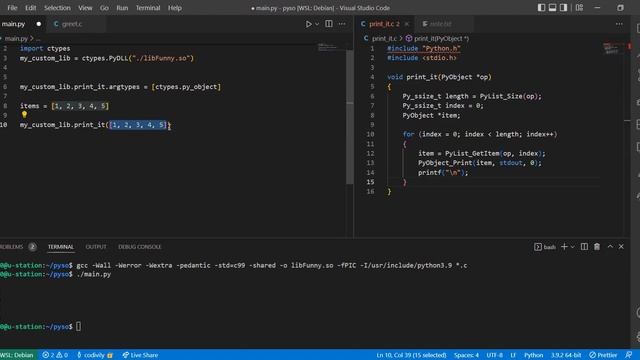Show errors and warnings in status bar
This screenshot has height=360, width=640.
(55, 355)
